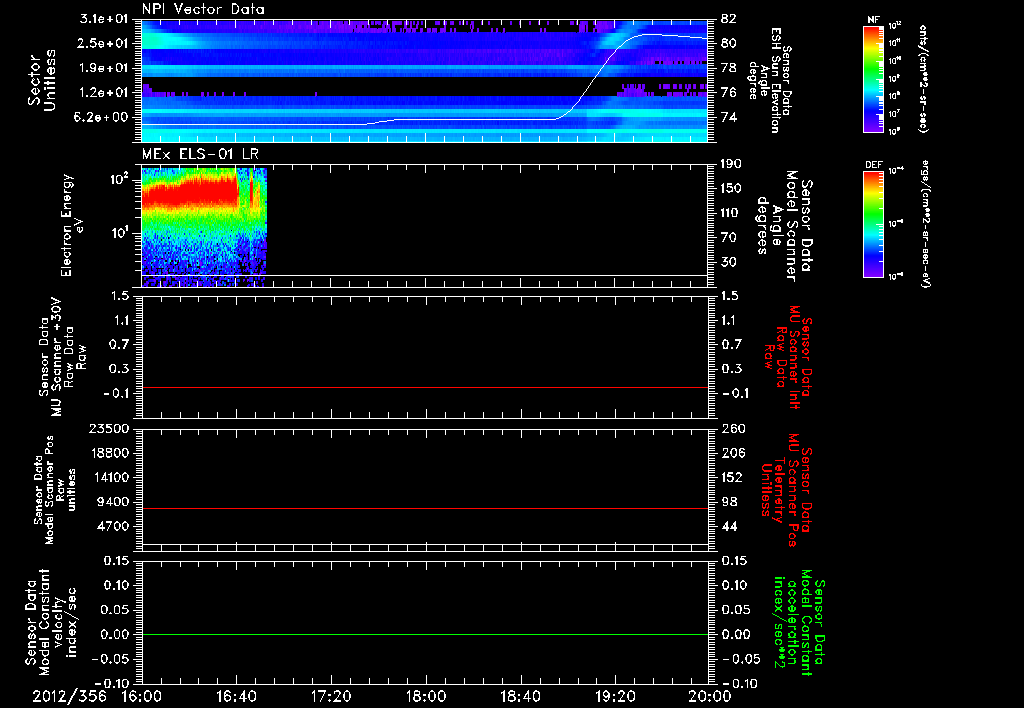Click the Model Scanner Pos Raw axis title
This screenshot has width=1024, height=708.
coord(55,490)
